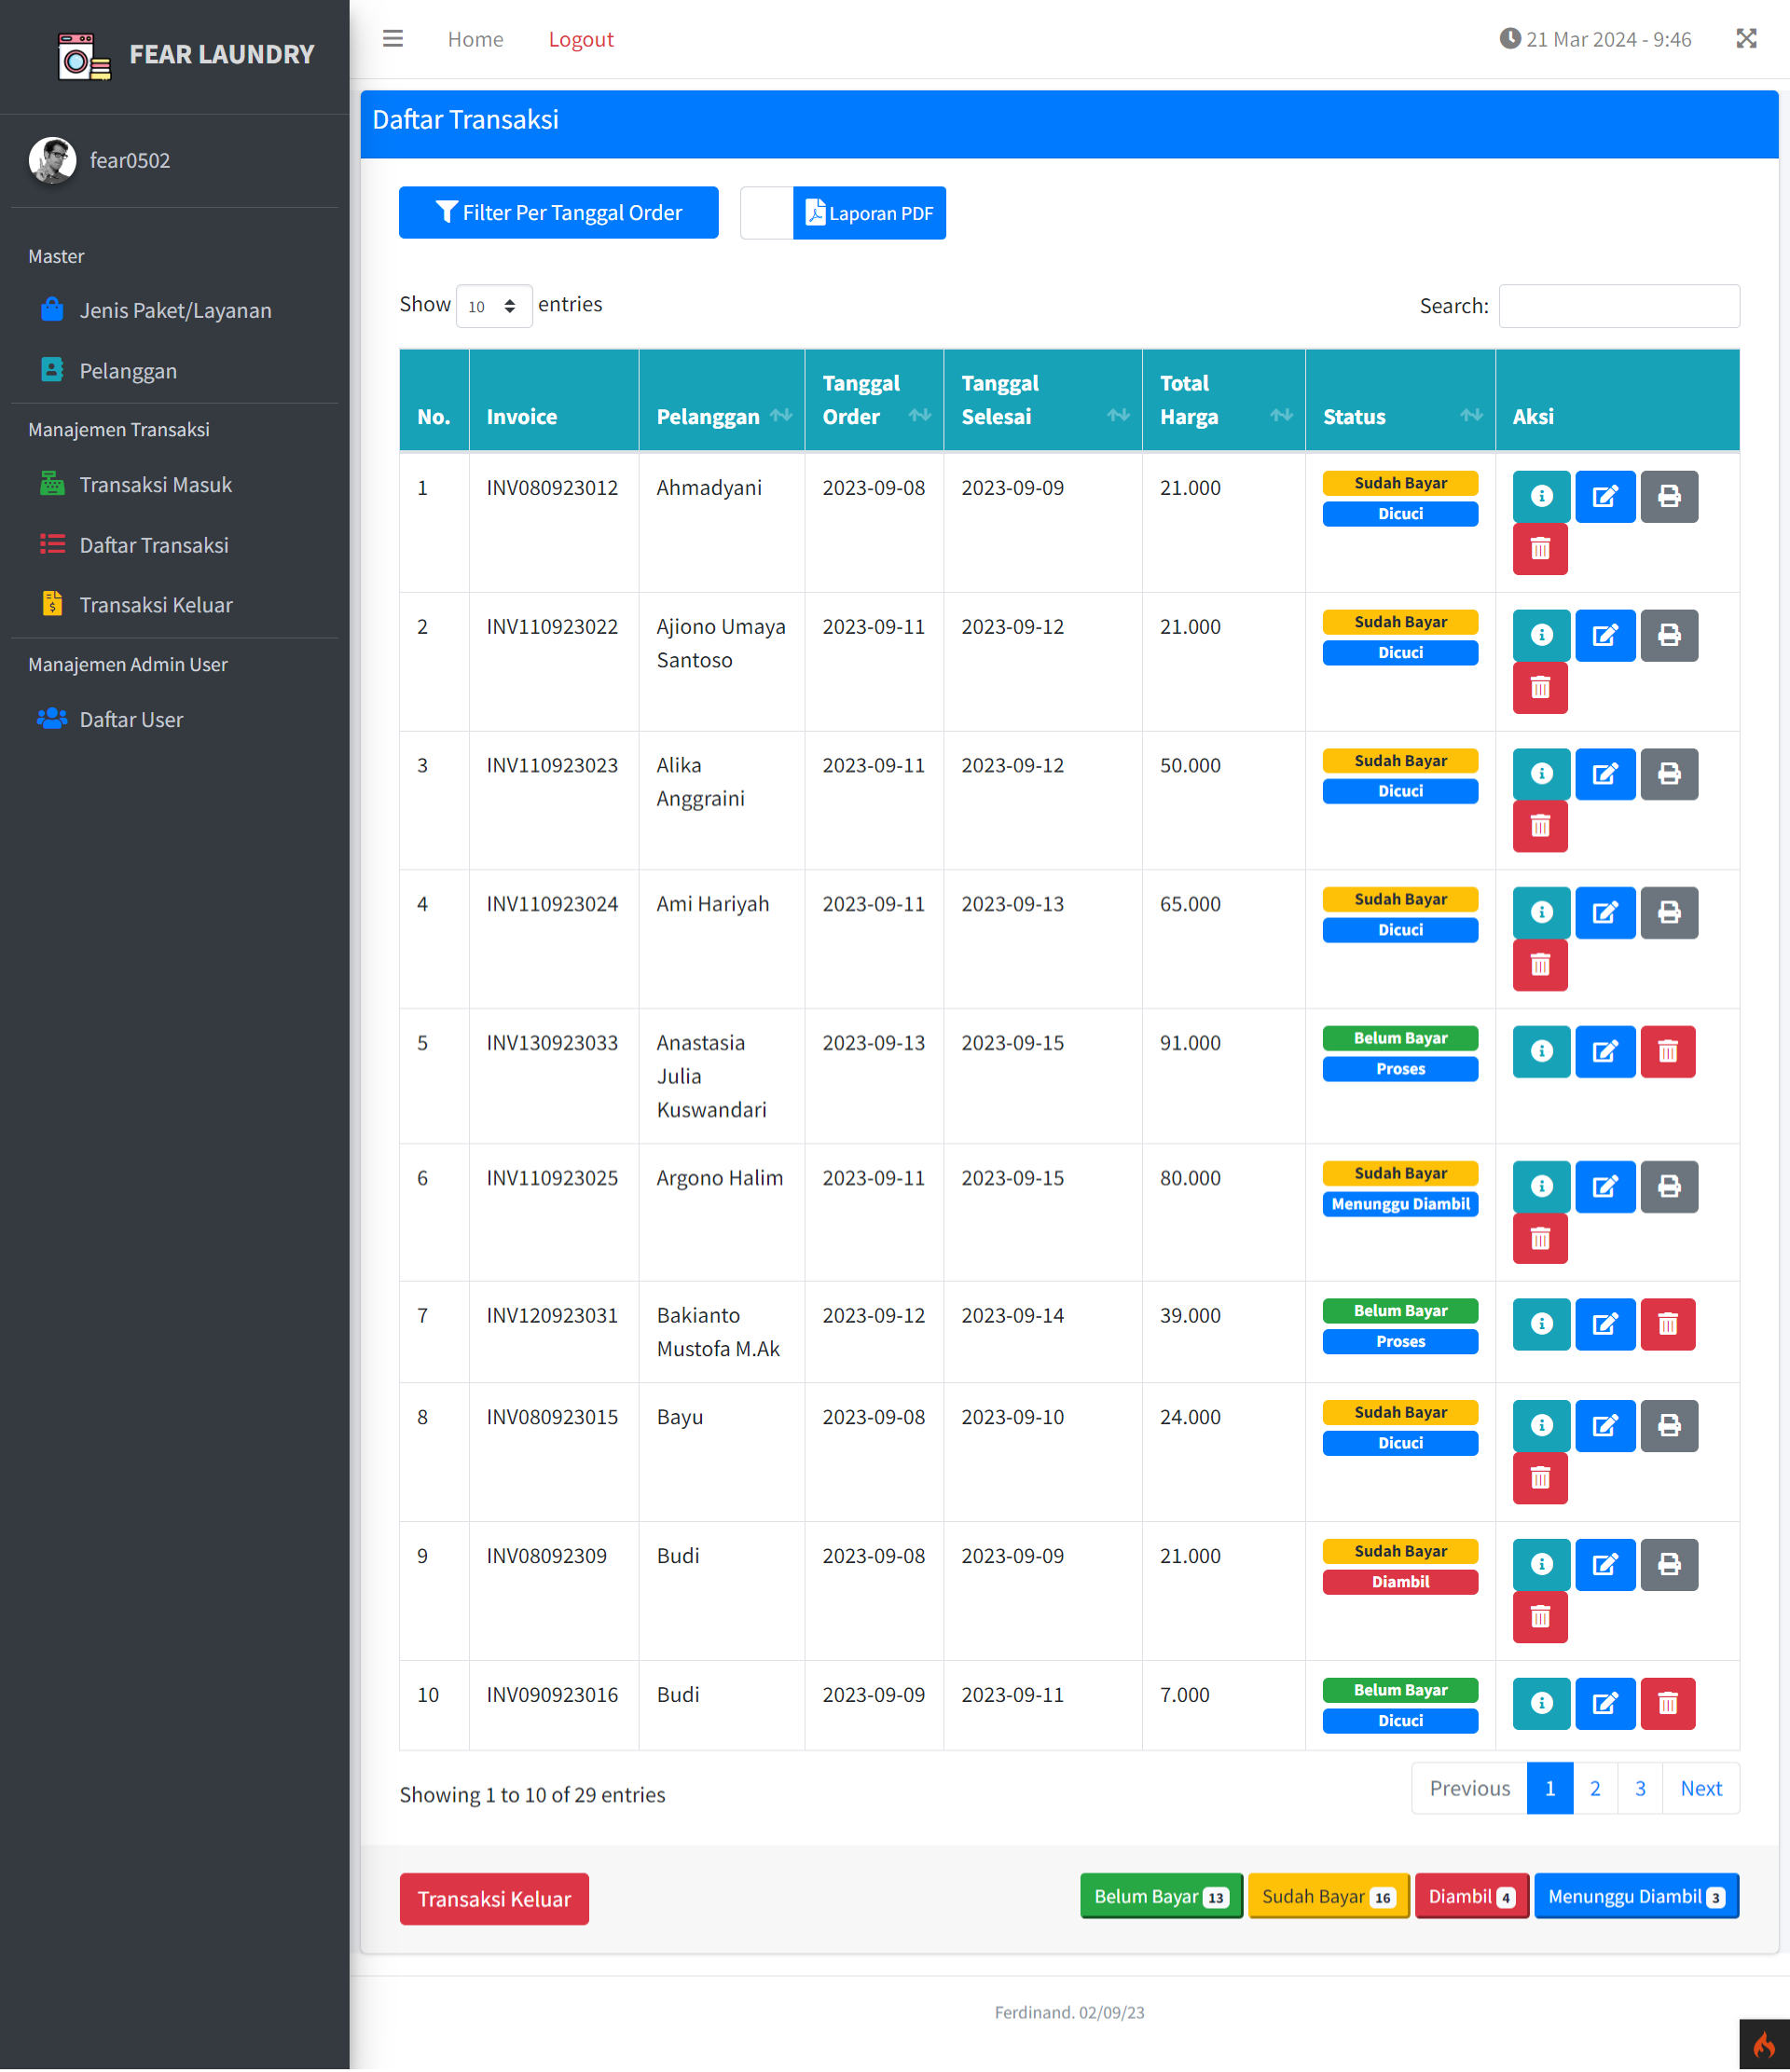
Task: Select Daftar User in sidebar
Action: [x=175, y=719]
